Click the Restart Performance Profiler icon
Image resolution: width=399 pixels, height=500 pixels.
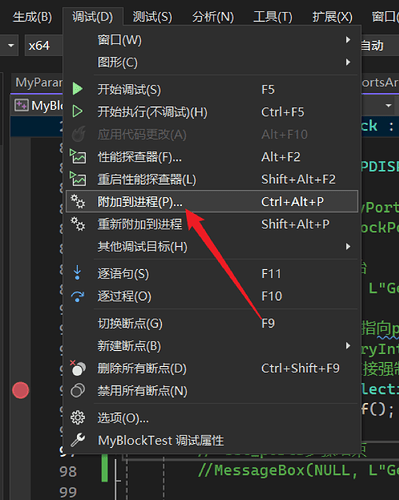(78, 179)
